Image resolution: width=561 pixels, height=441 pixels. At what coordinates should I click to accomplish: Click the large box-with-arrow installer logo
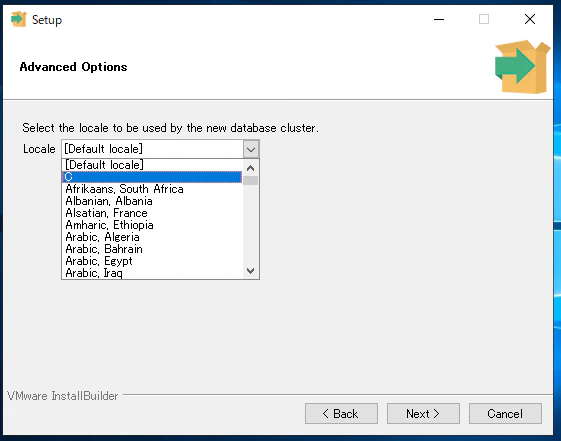[x=522, y=67]
